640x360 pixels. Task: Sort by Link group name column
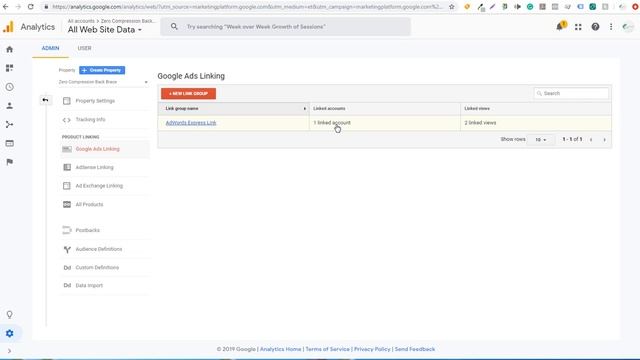pos(233,109)
